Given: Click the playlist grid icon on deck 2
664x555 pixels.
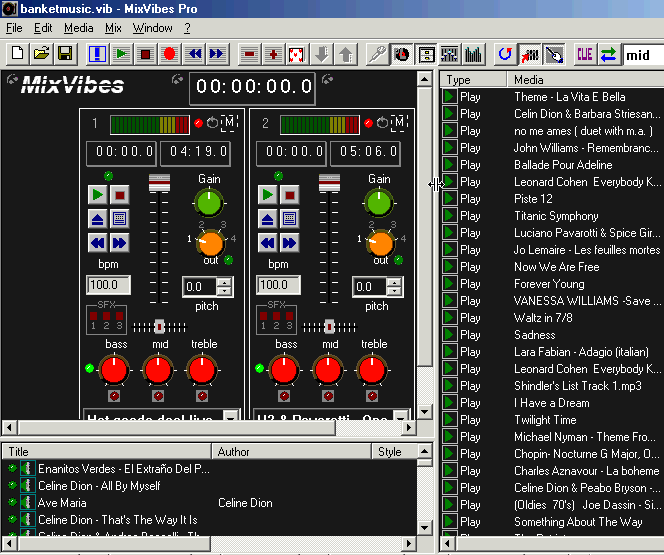Looking at the screenshot, I should pyautogui.click(x=290, y=218).
